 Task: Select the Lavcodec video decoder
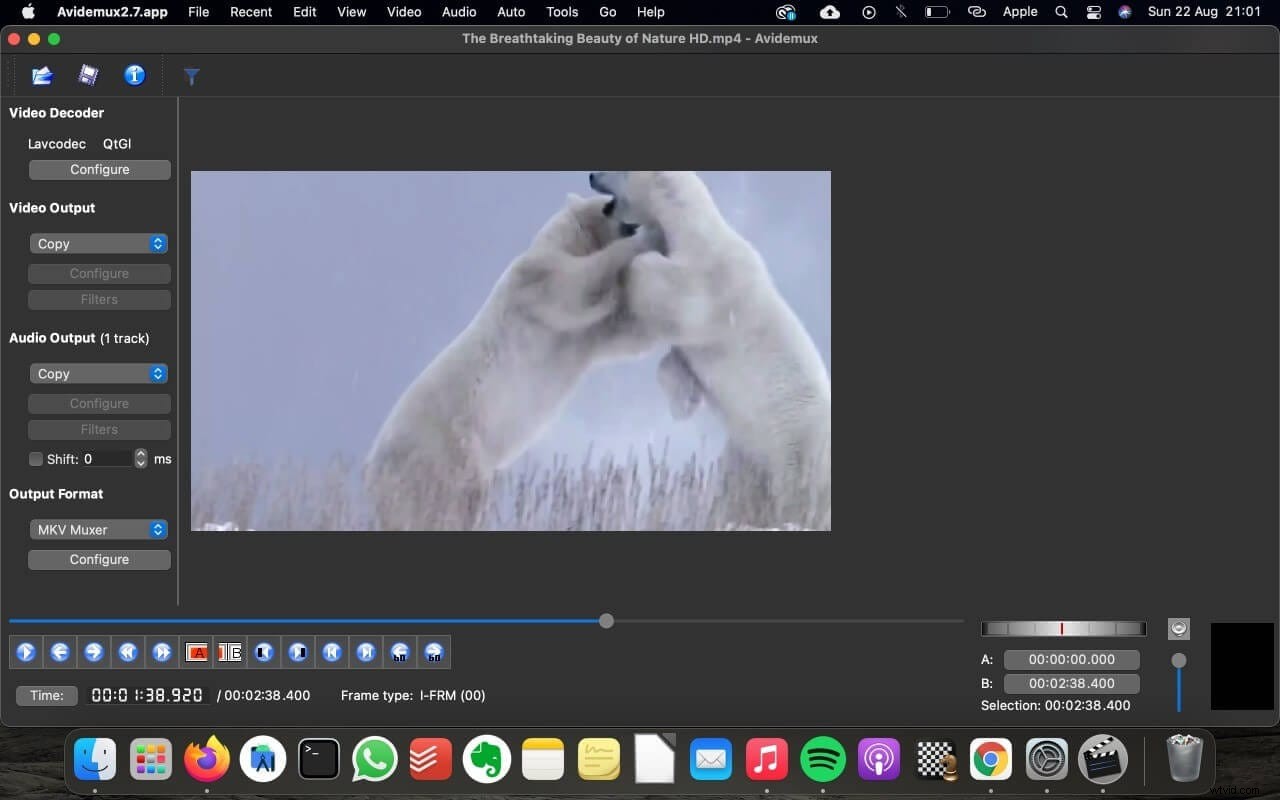(56, 143)
